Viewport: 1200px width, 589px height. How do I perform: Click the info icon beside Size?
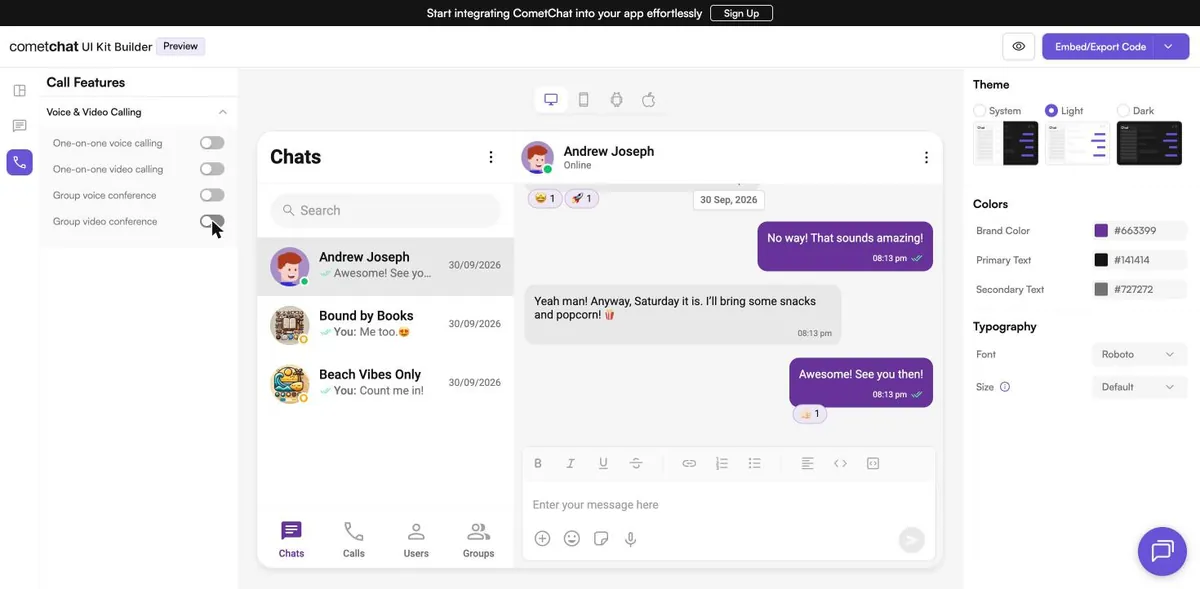tap(1005, 387)
